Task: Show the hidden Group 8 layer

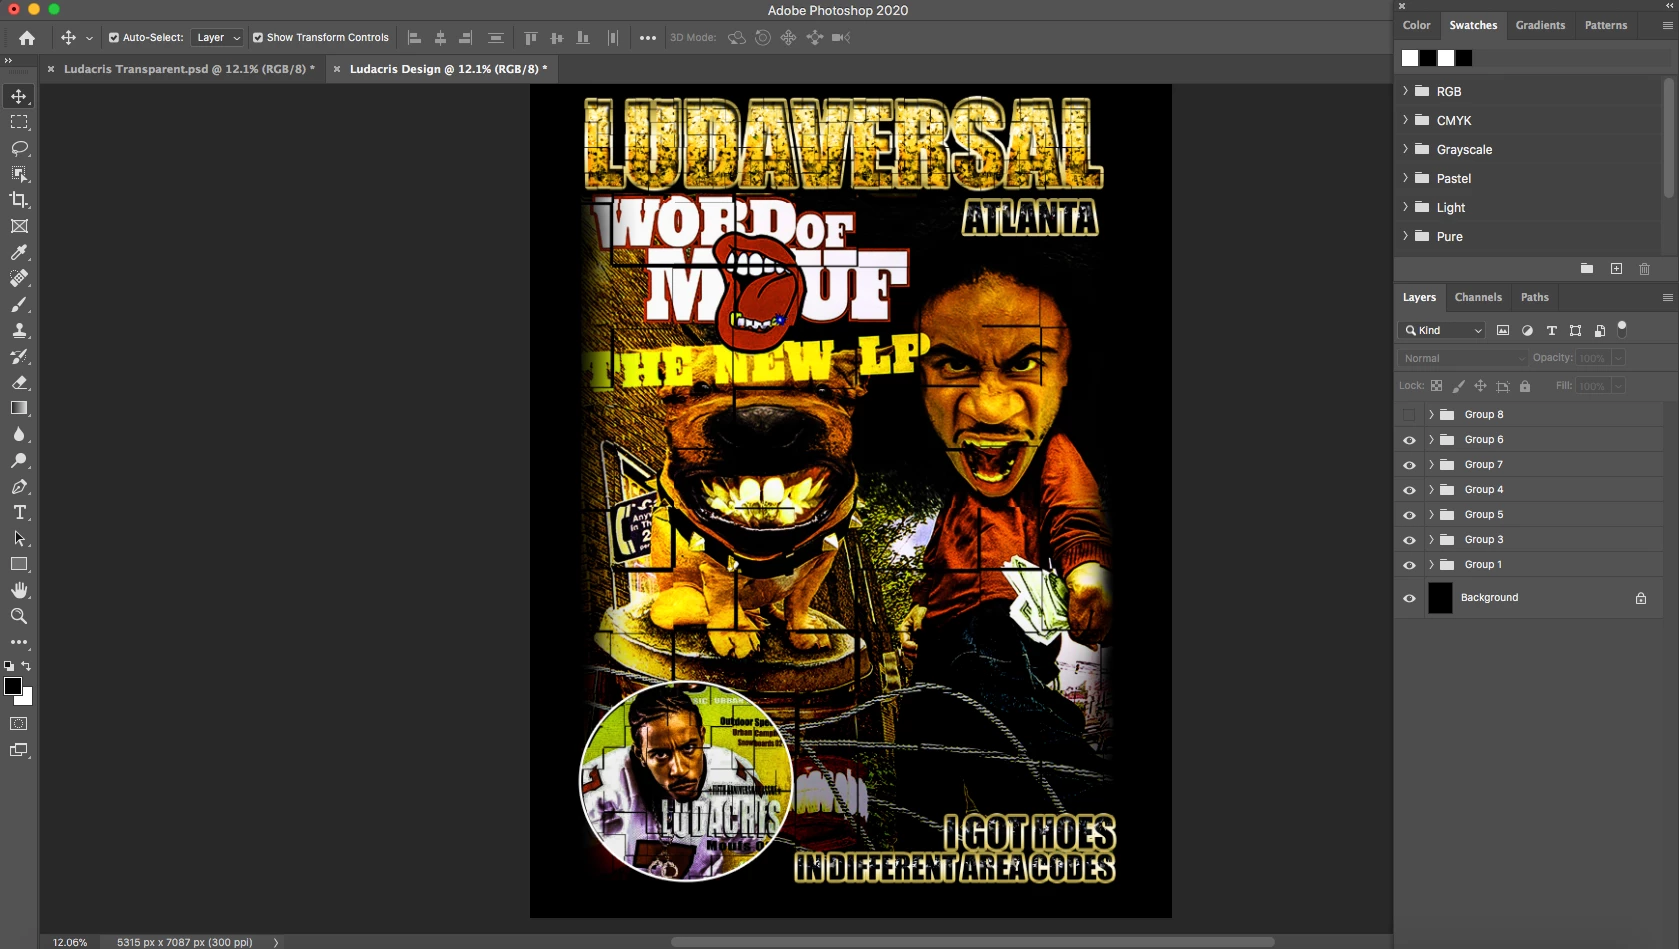Action: pos(1409,415)
